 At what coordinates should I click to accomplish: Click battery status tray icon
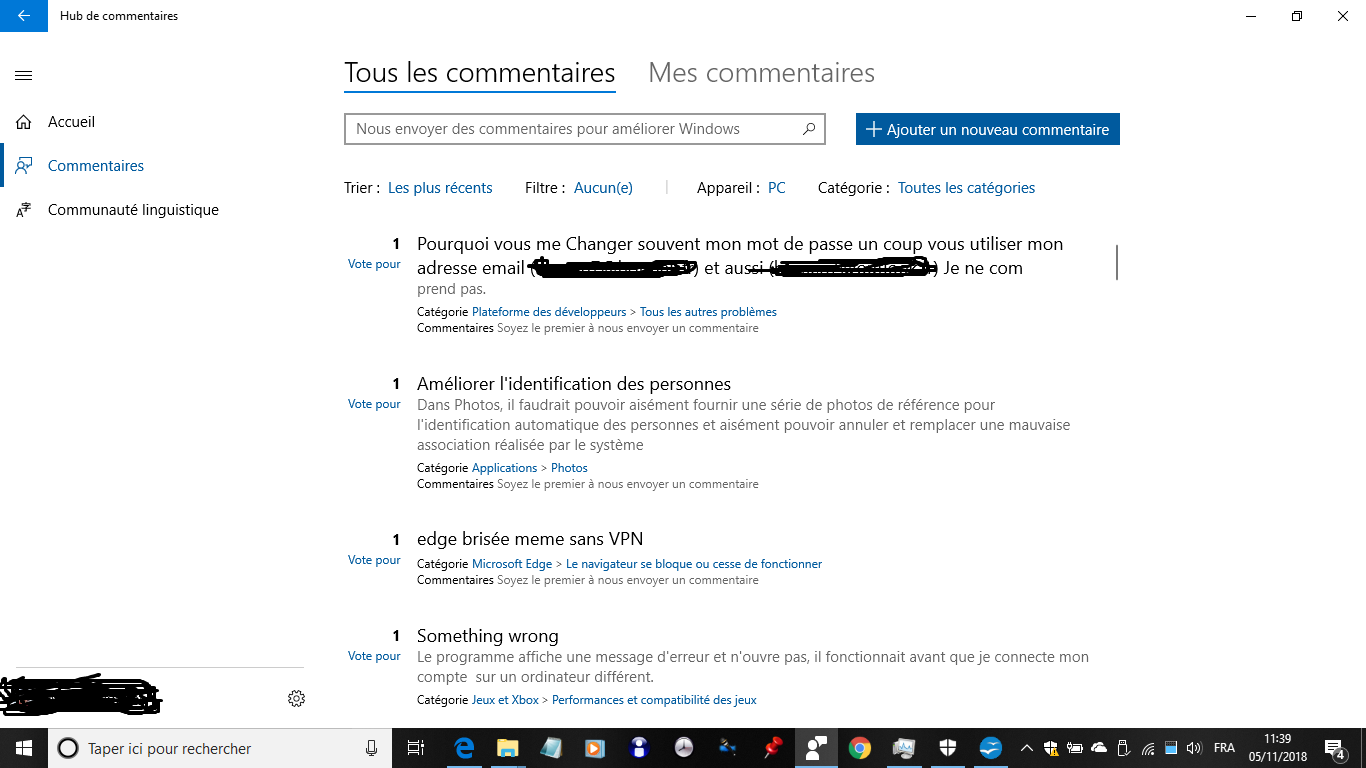[1075, 748]
